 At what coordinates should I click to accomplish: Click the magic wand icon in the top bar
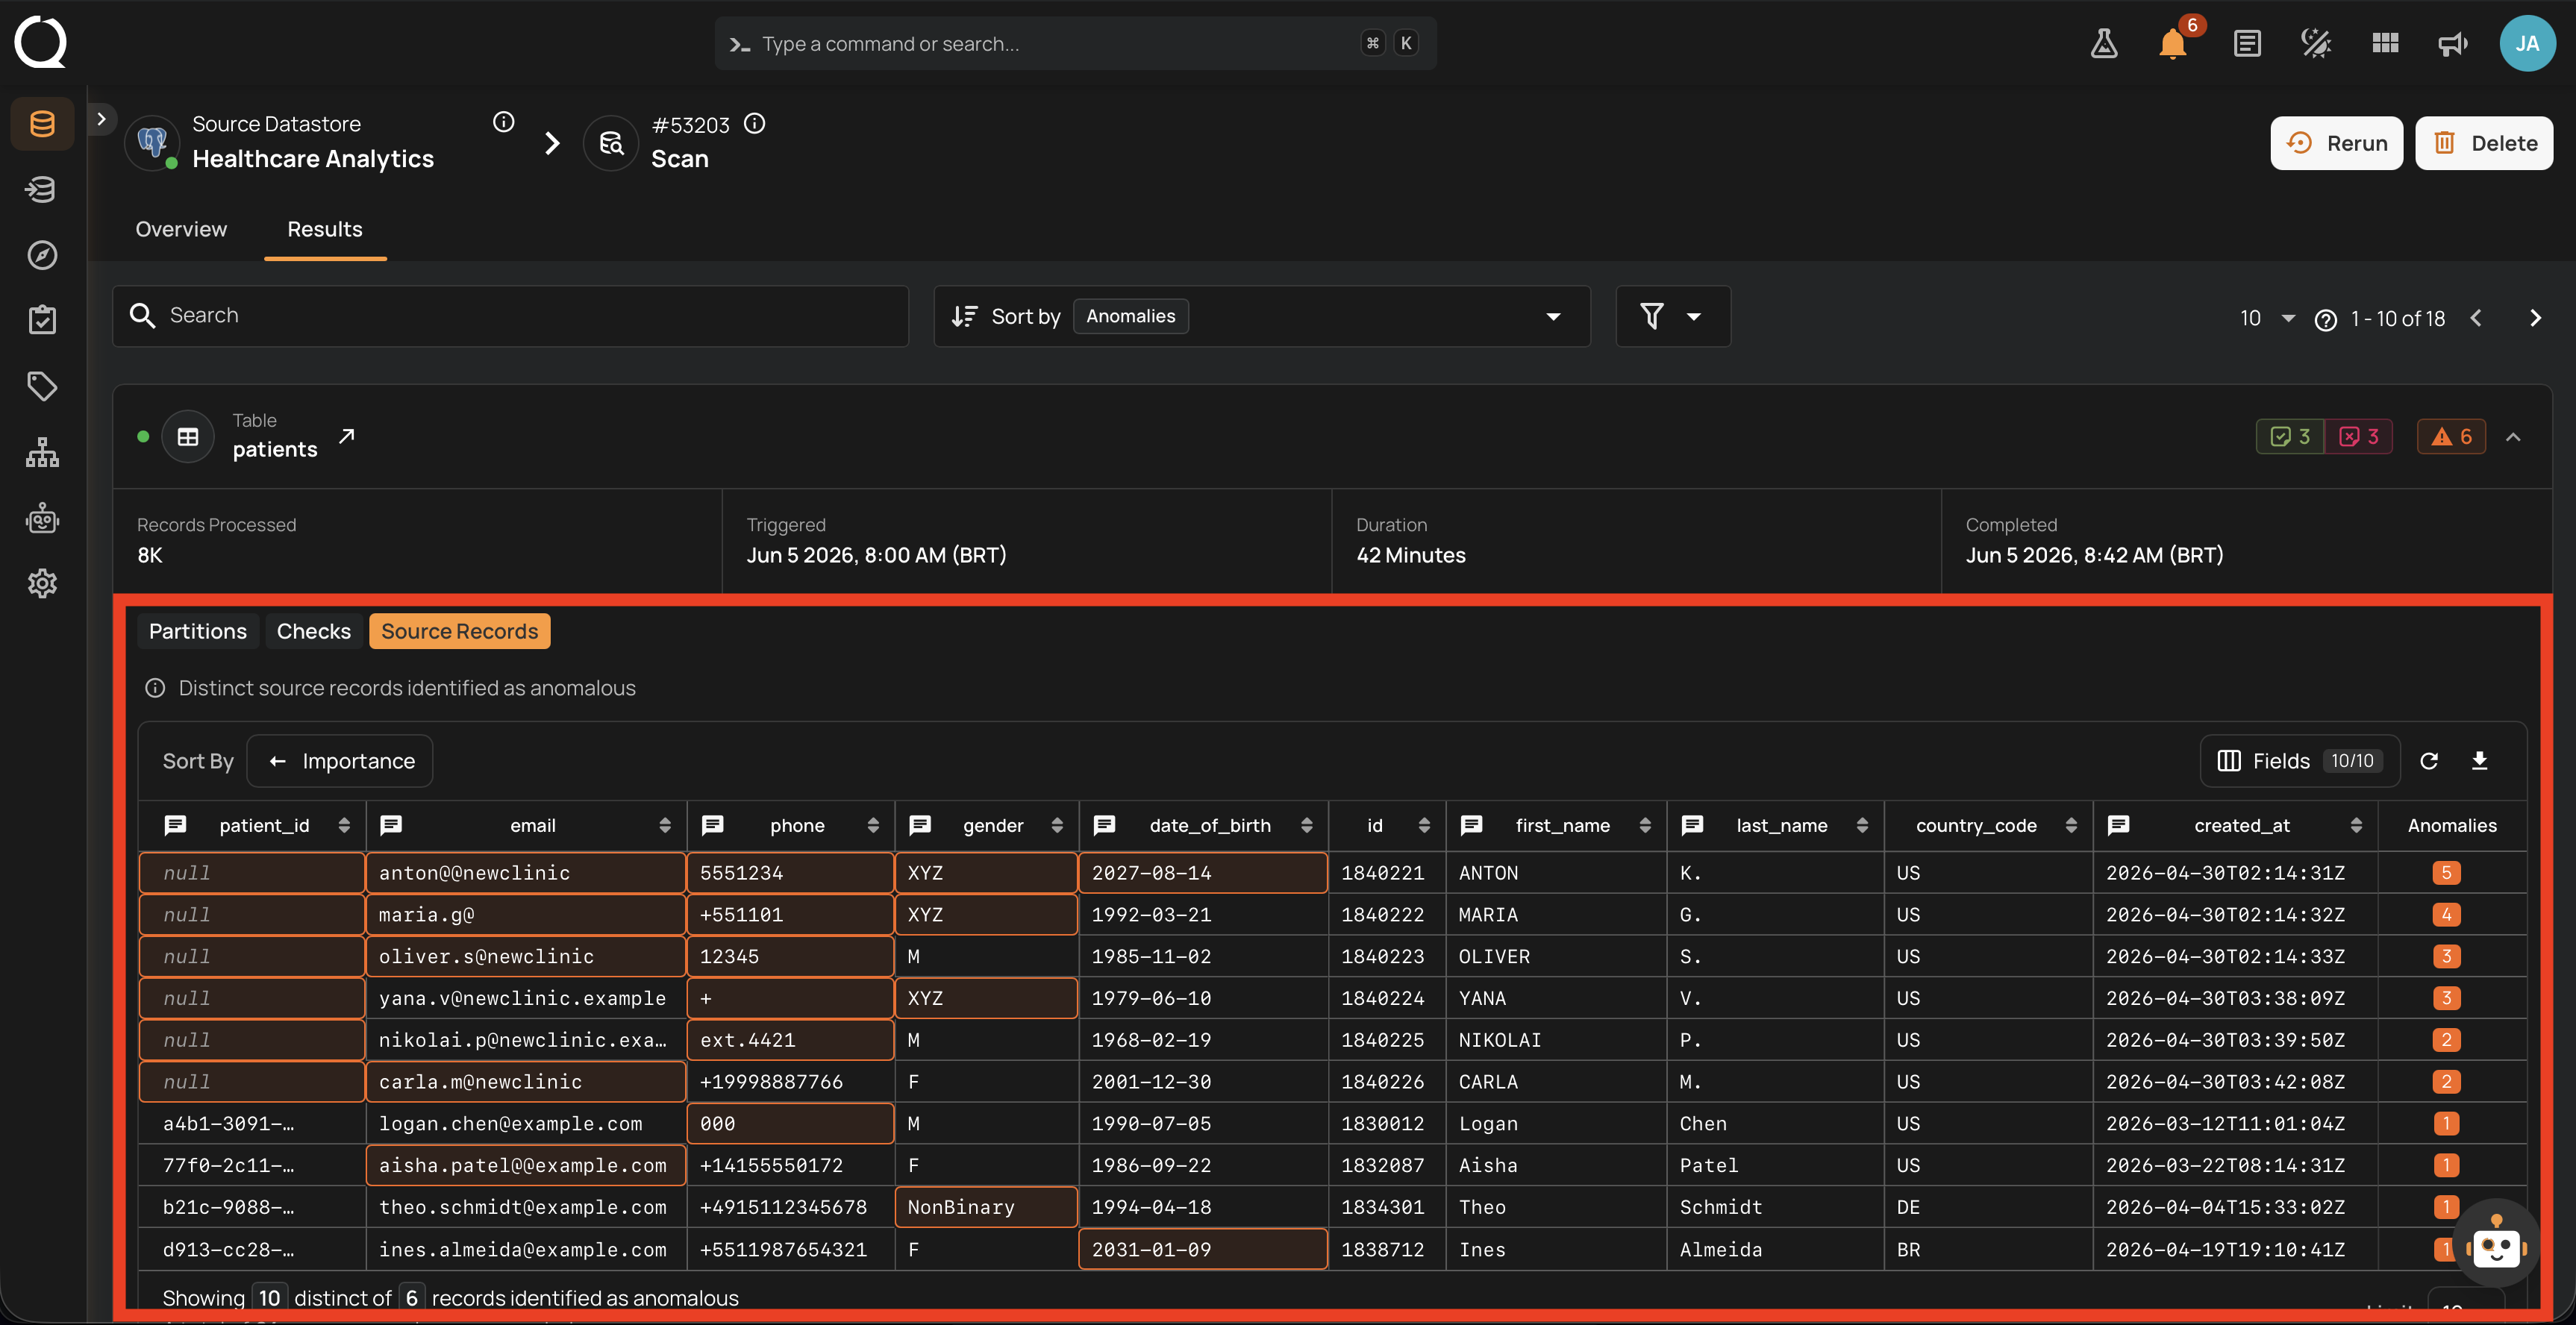(2316, 43)
